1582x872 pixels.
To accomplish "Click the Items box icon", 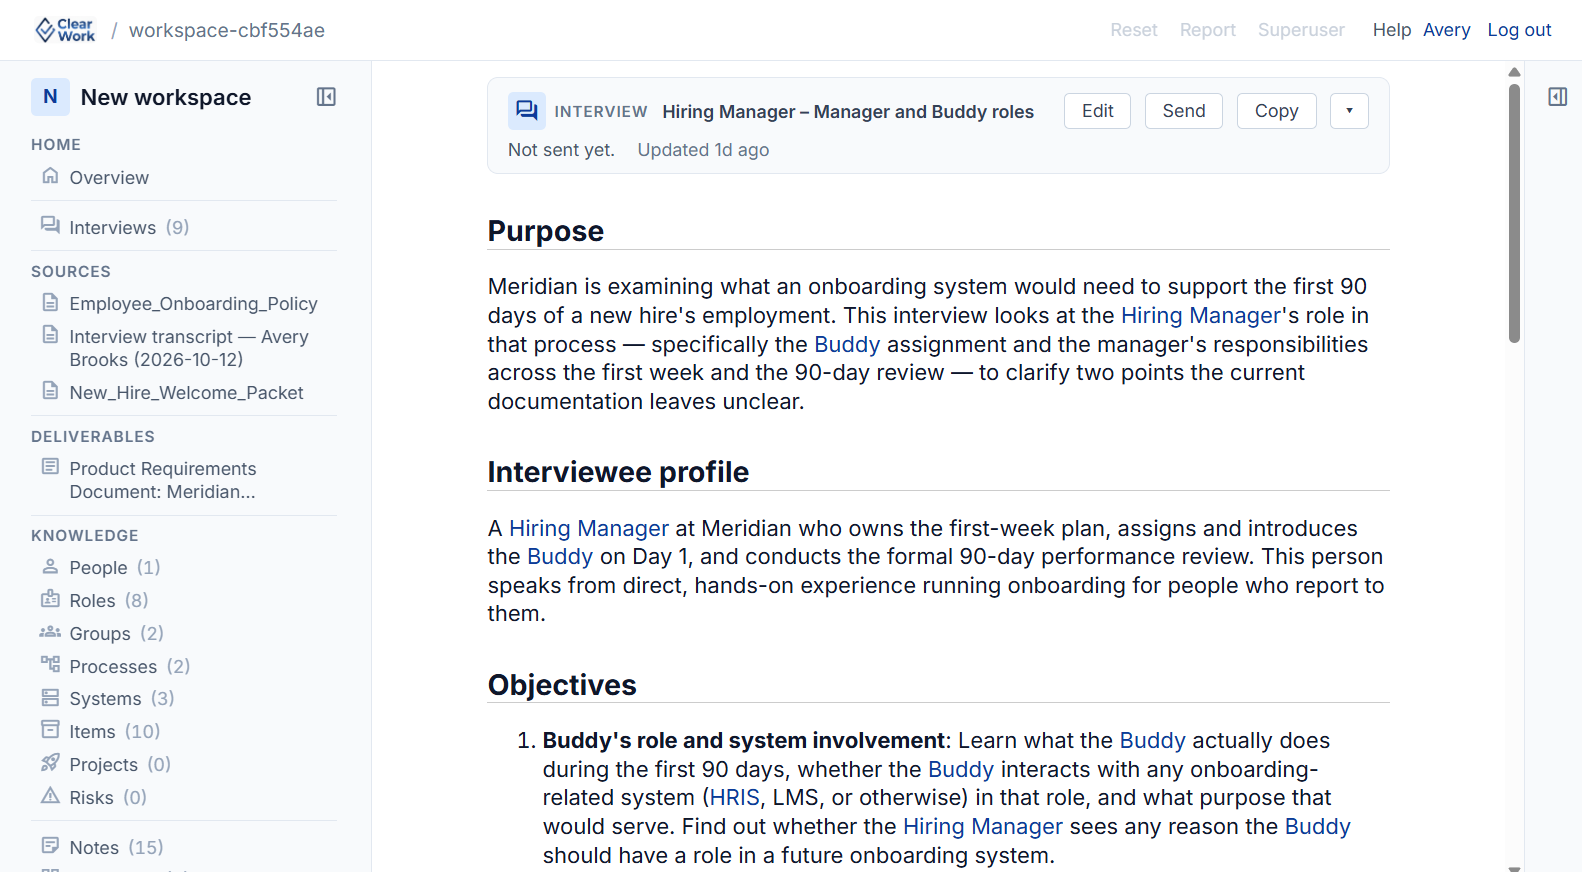I will [50, 730].
